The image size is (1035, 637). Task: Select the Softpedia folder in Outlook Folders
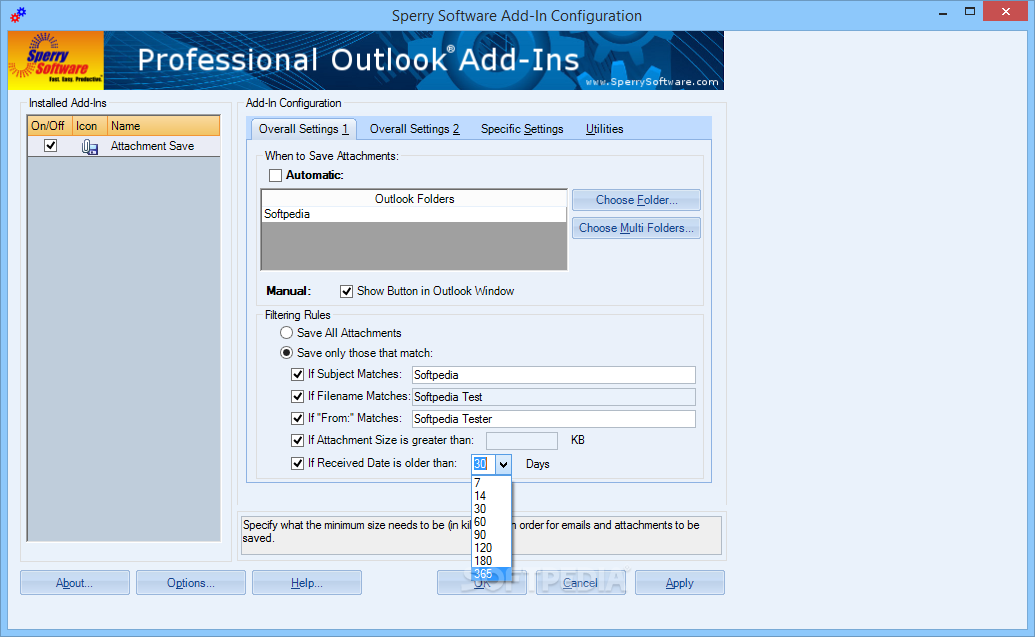click(414, 214)
